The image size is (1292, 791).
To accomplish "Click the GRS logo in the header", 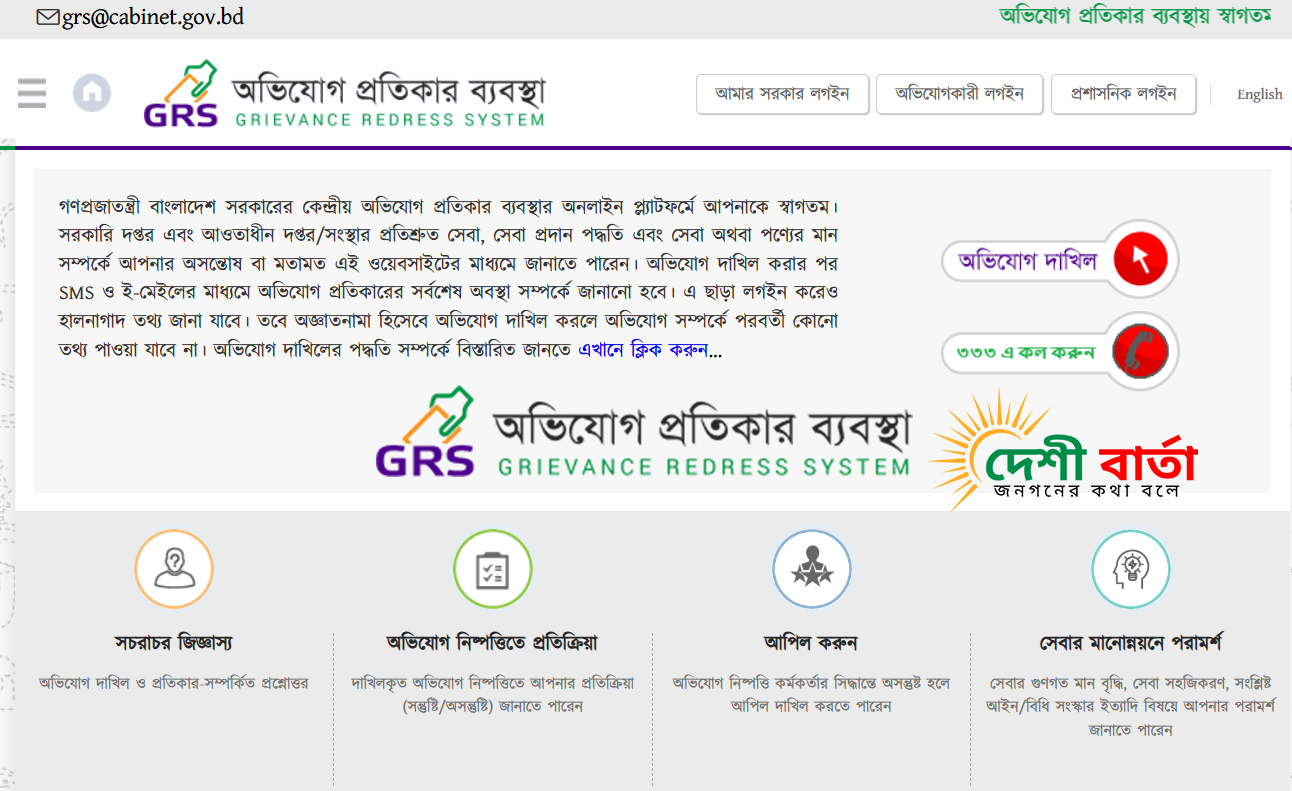I will click(x=344, y=94).
